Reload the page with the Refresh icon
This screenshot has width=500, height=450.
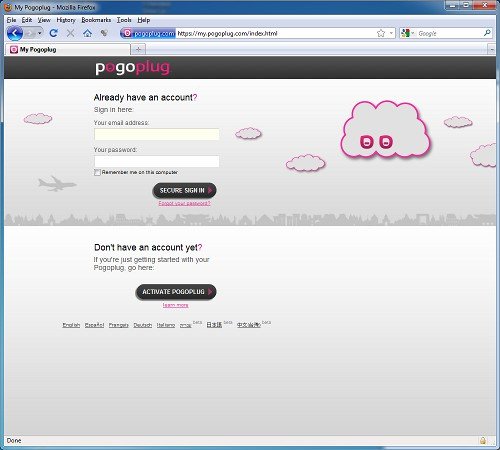[53, 33]
